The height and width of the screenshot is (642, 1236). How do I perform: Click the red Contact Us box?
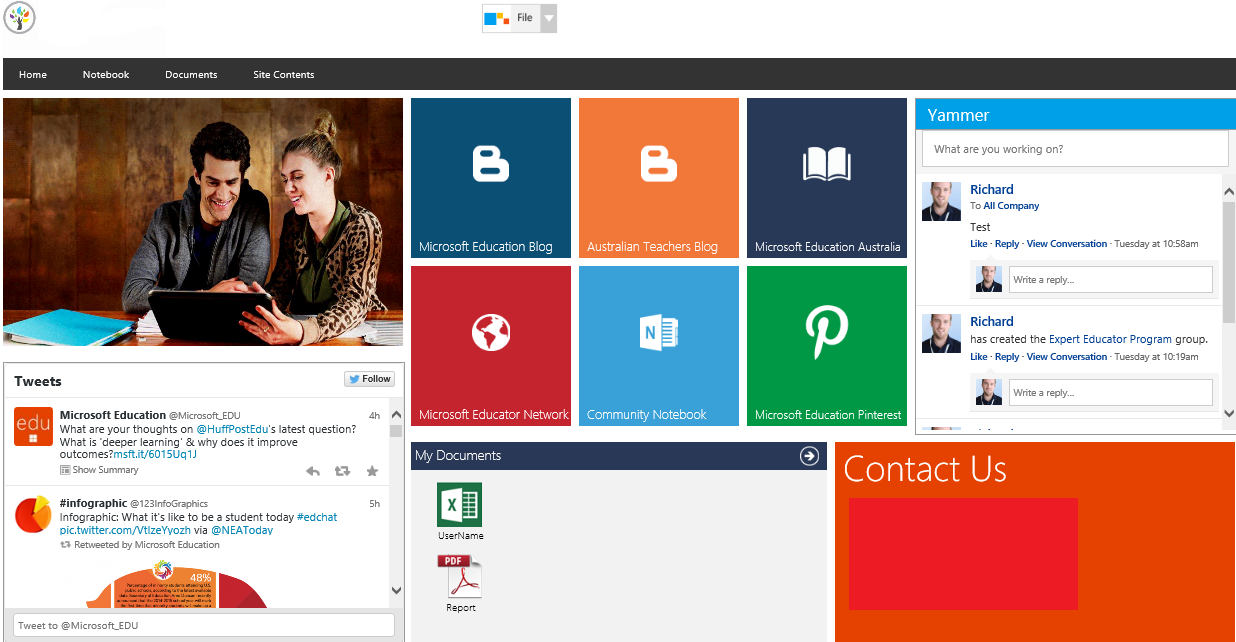[963, 554]
